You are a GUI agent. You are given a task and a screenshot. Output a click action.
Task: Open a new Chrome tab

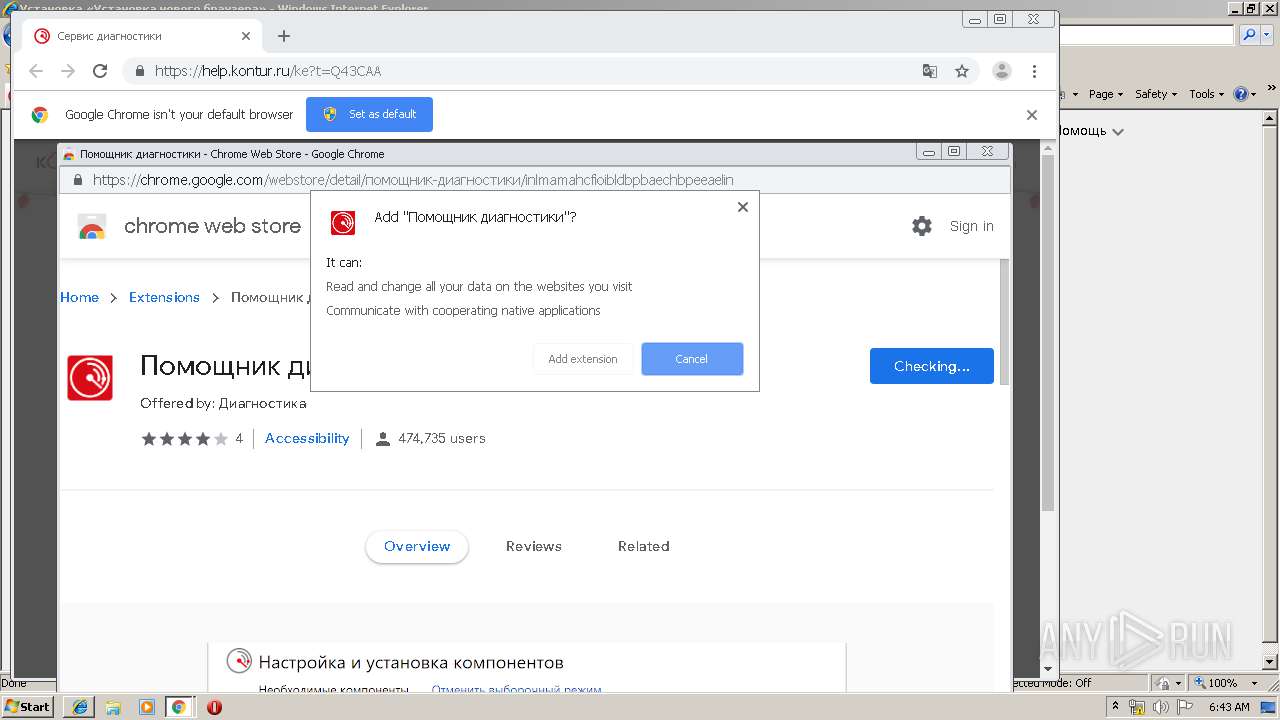coord(284,36)
